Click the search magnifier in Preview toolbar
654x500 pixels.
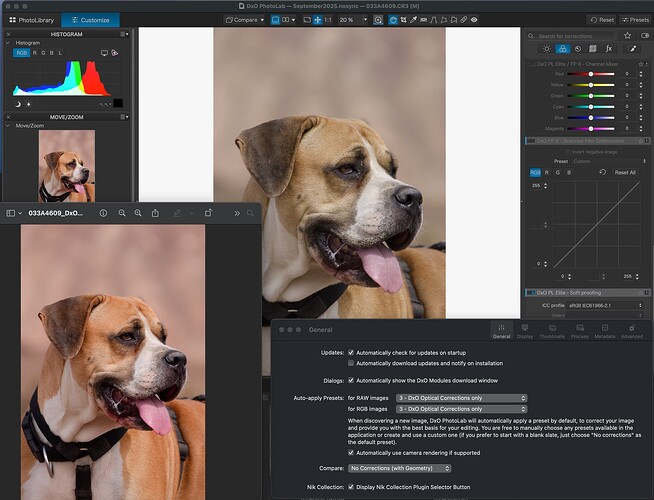tap(250, 213)
